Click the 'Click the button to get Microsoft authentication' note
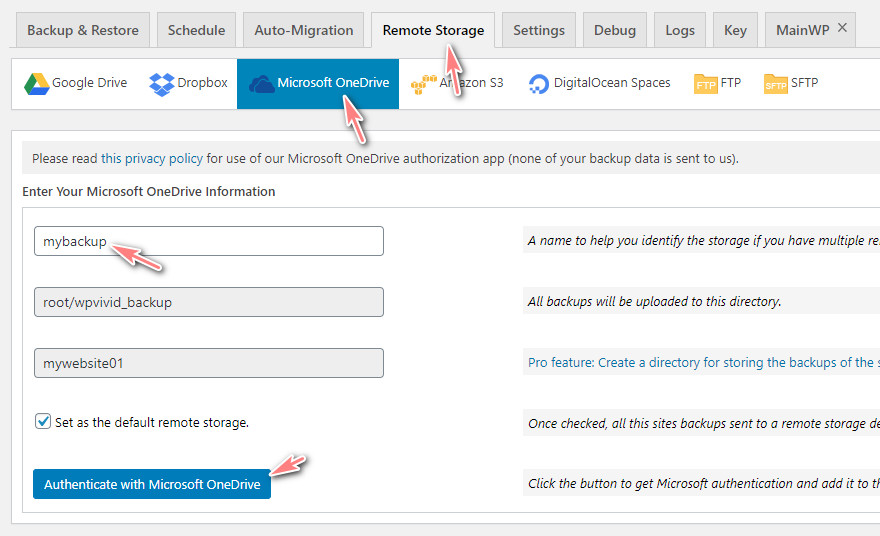 (704, 483)
